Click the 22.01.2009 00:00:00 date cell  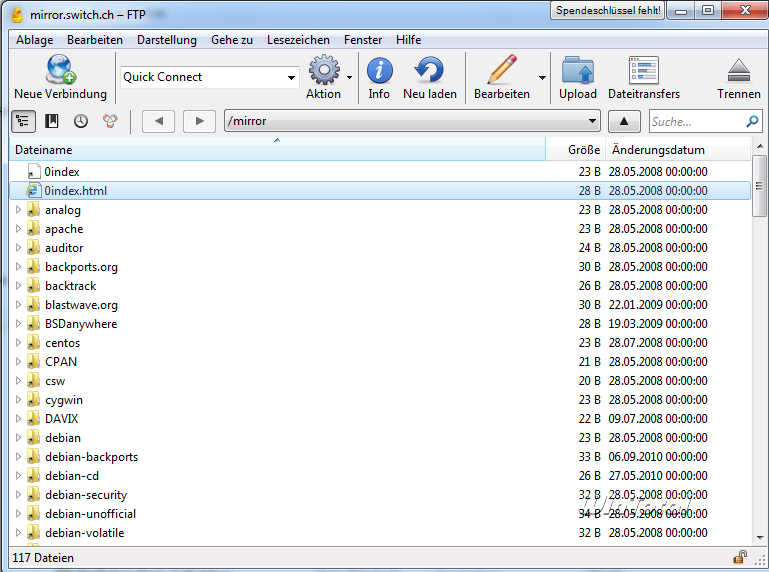658,305
